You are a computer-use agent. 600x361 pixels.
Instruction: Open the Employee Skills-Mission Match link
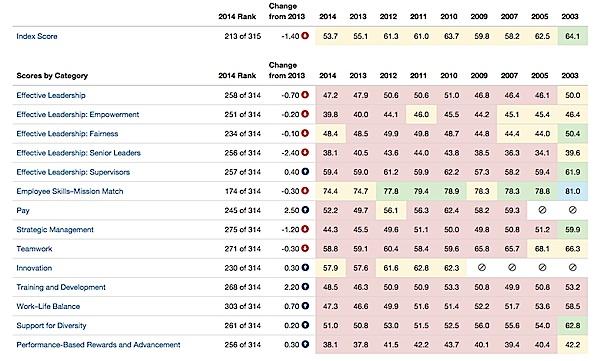click(70, 191)
